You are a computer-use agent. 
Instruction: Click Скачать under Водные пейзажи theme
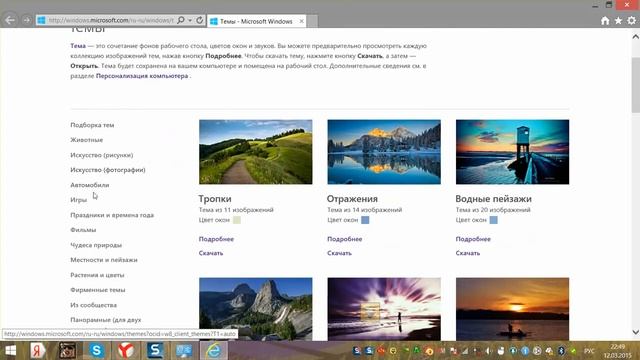tap(468, 253)
